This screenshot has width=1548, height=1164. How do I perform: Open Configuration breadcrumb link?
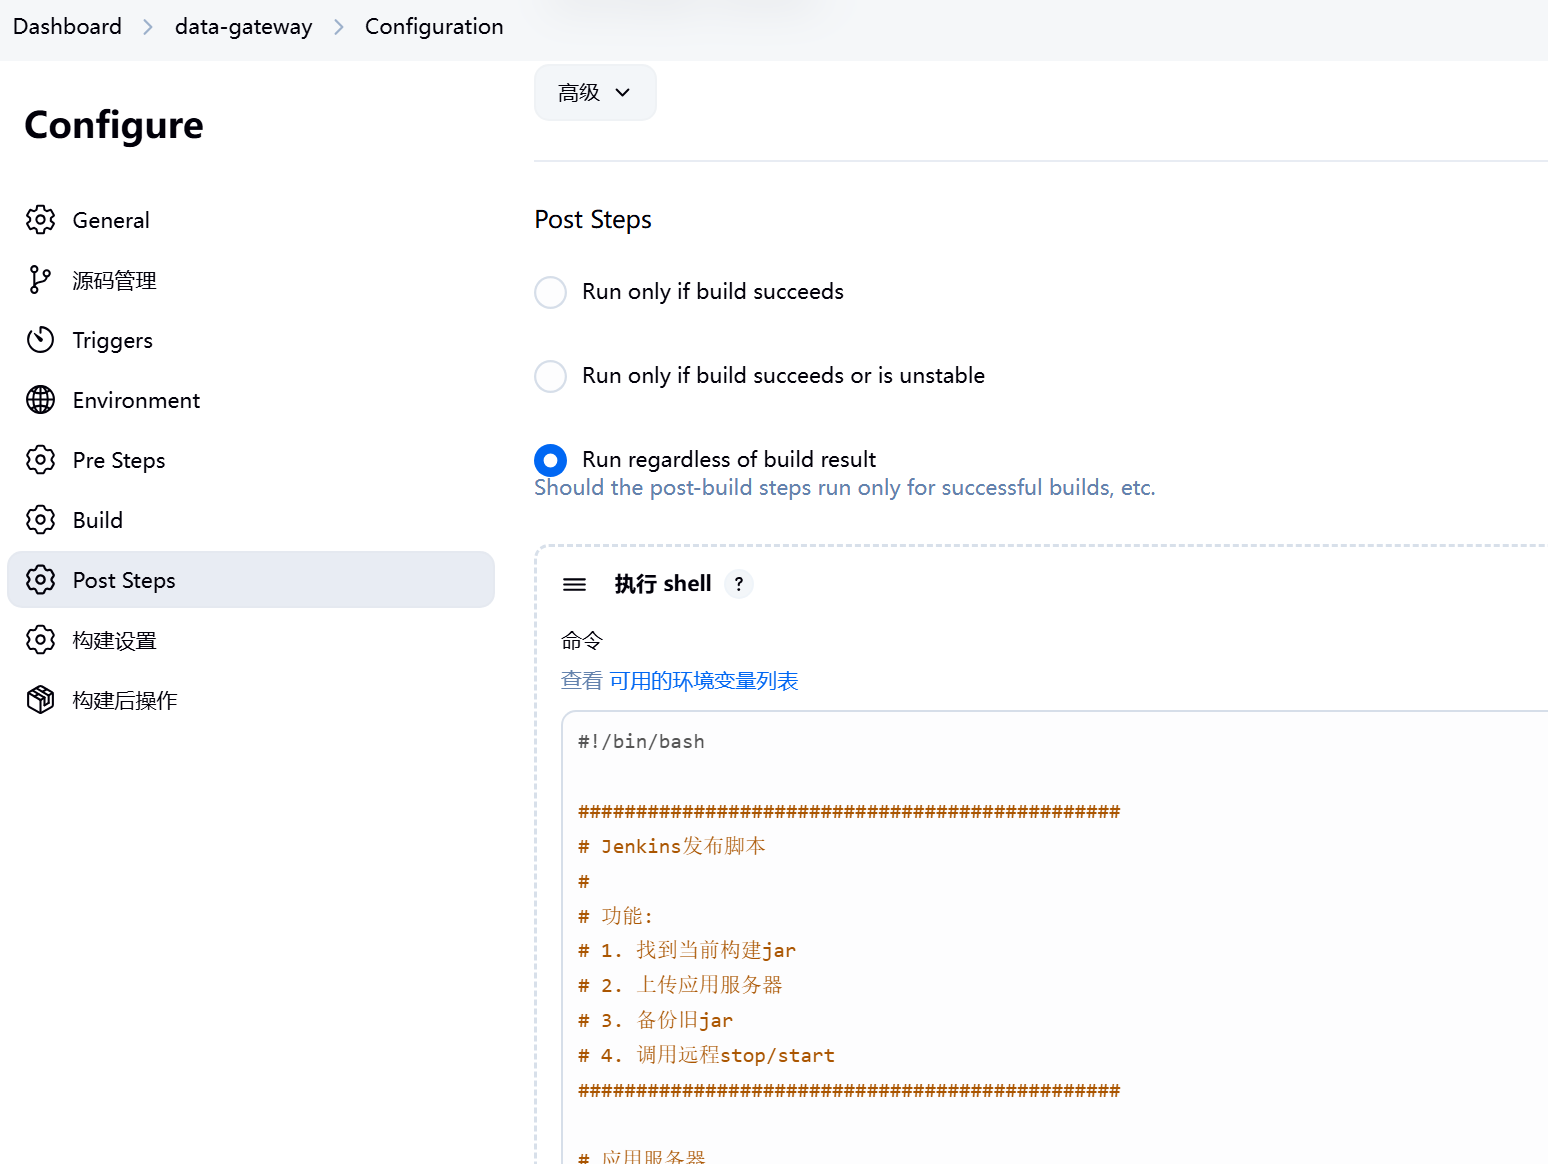pos(434,27)
